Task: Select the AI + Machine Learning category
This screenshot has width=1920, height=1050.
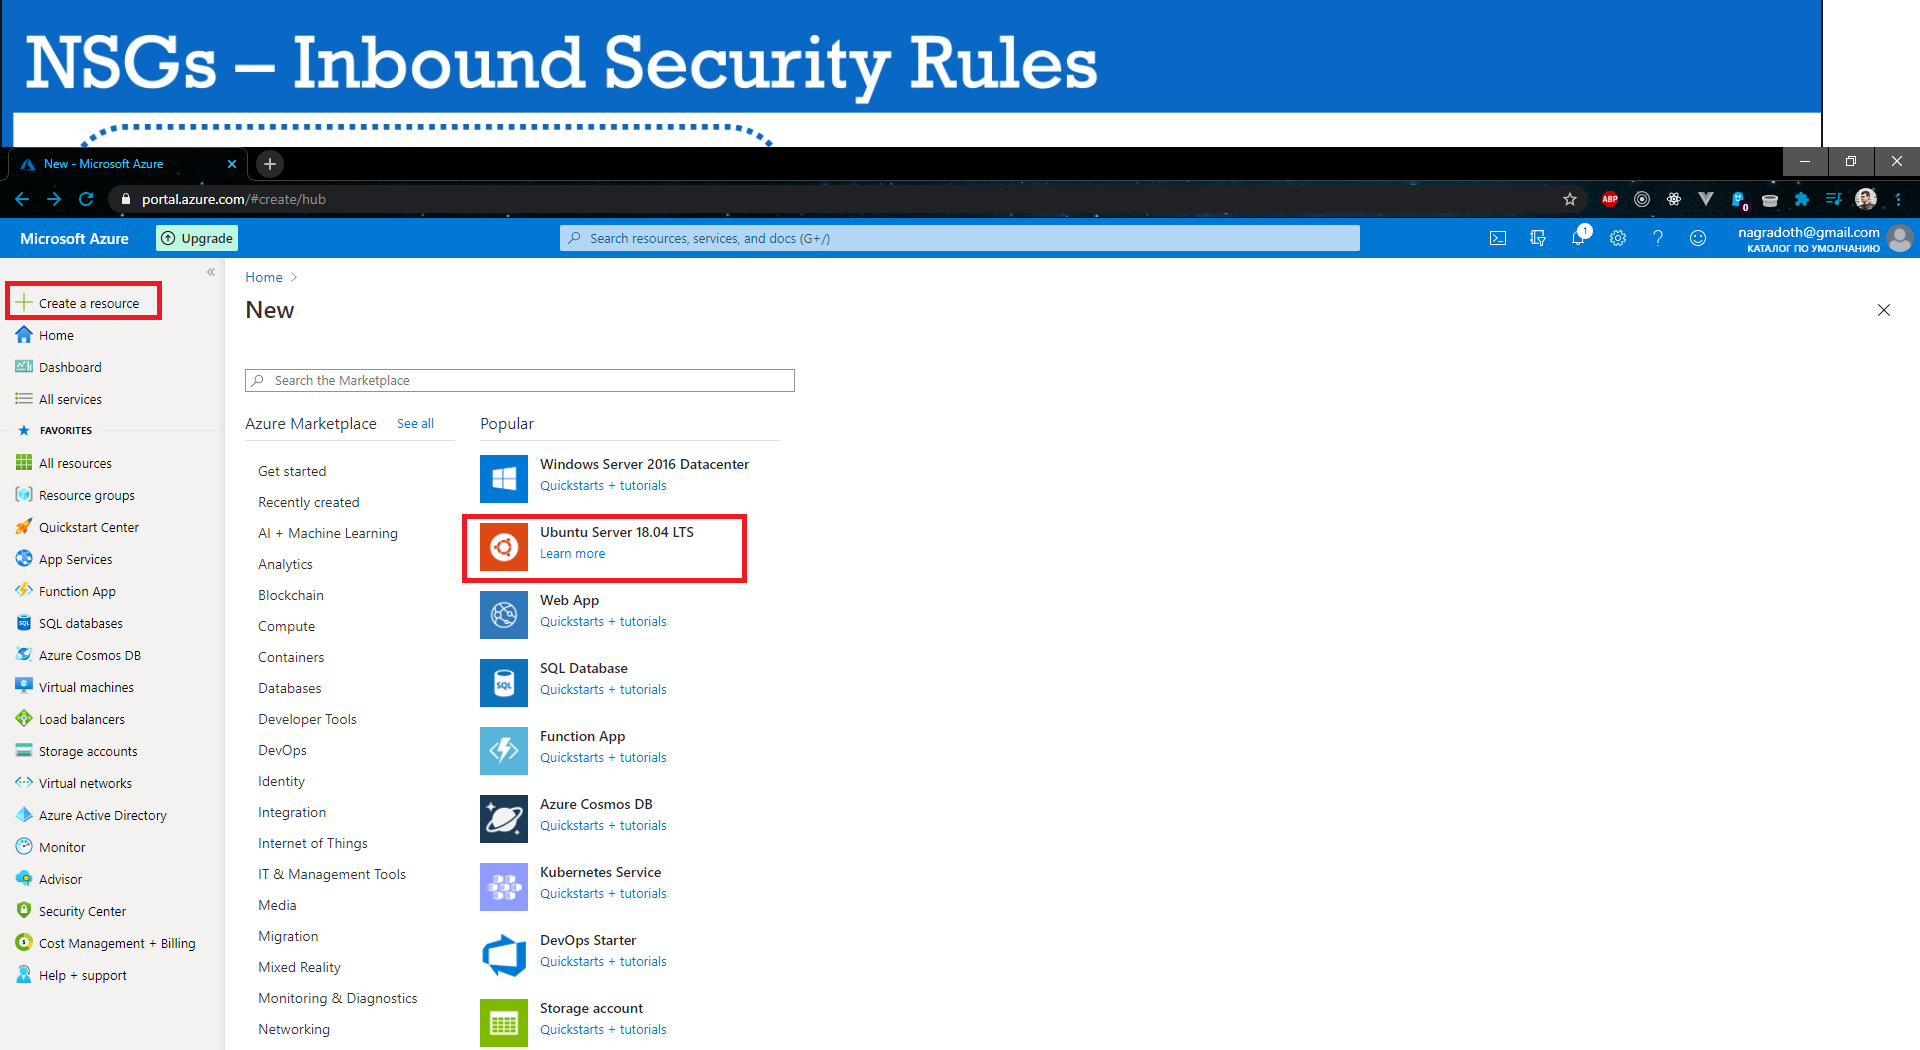Action: tap(328, 533)
